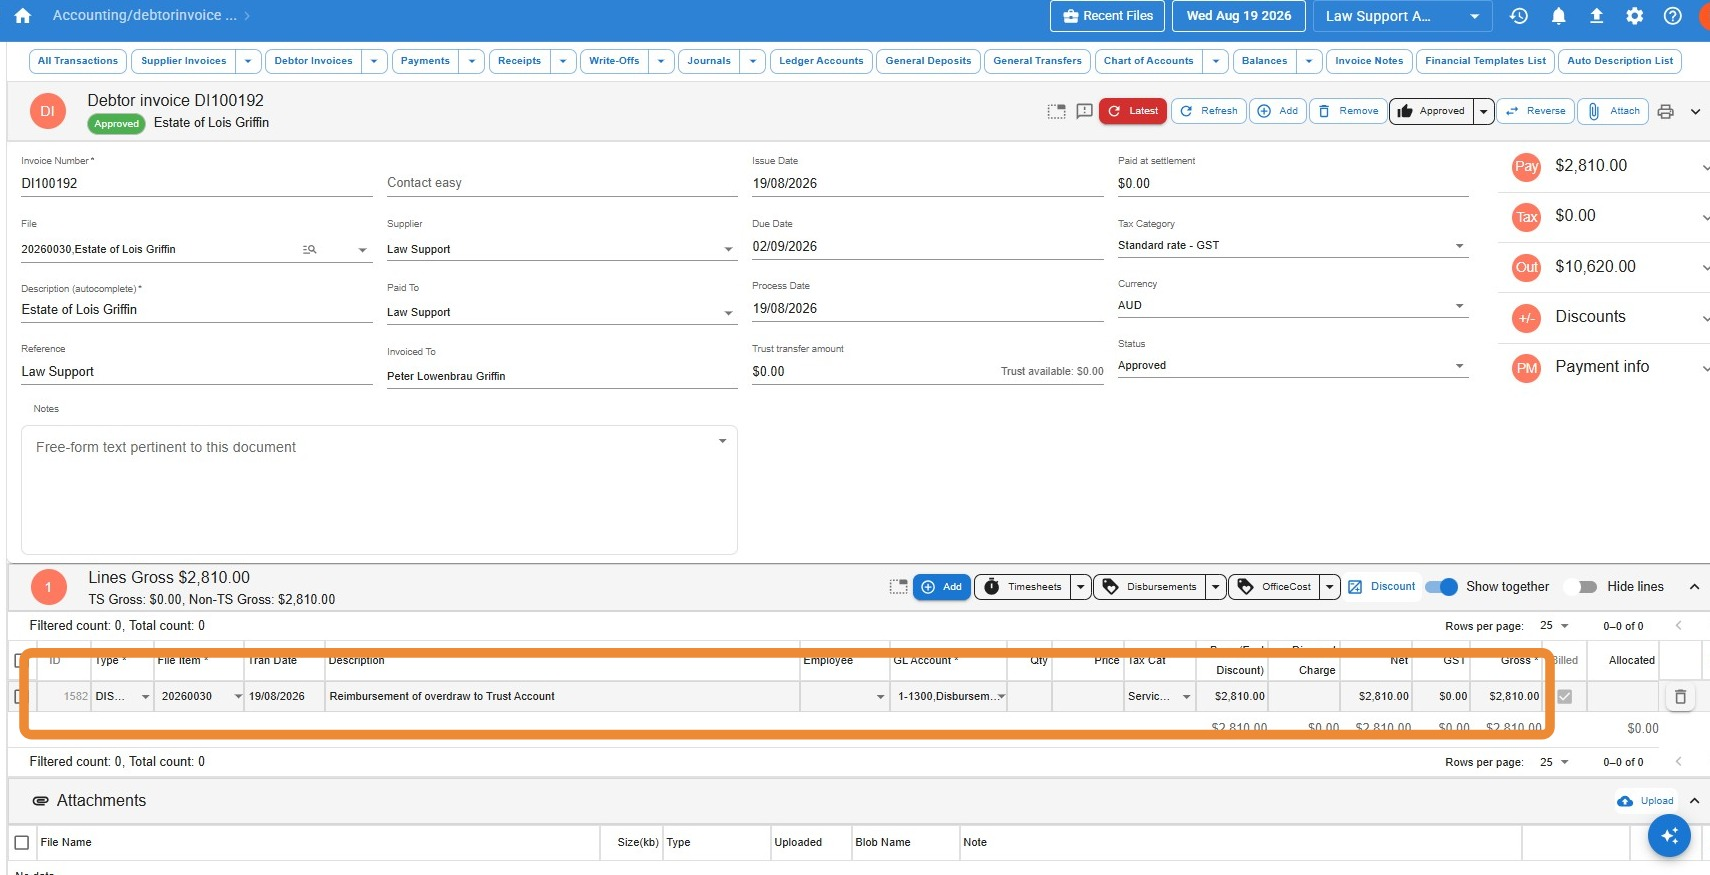
Task: Click the Remove button
Action: (x=1347, y=111)
